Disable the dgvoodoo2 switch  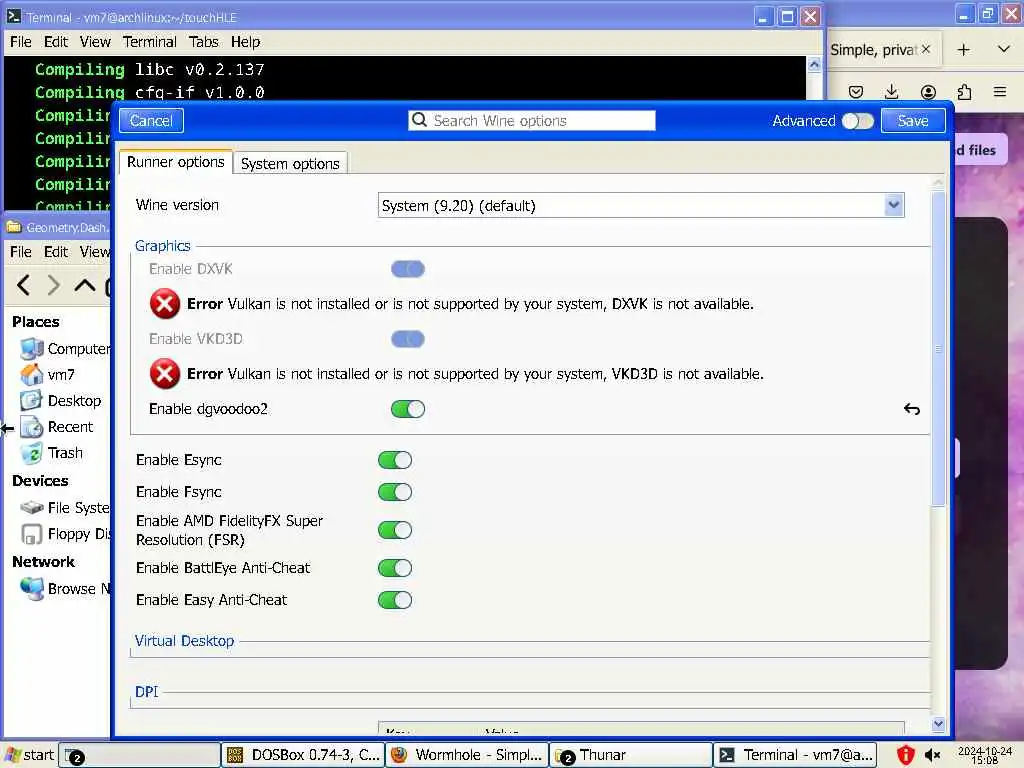tap(408, 409)
